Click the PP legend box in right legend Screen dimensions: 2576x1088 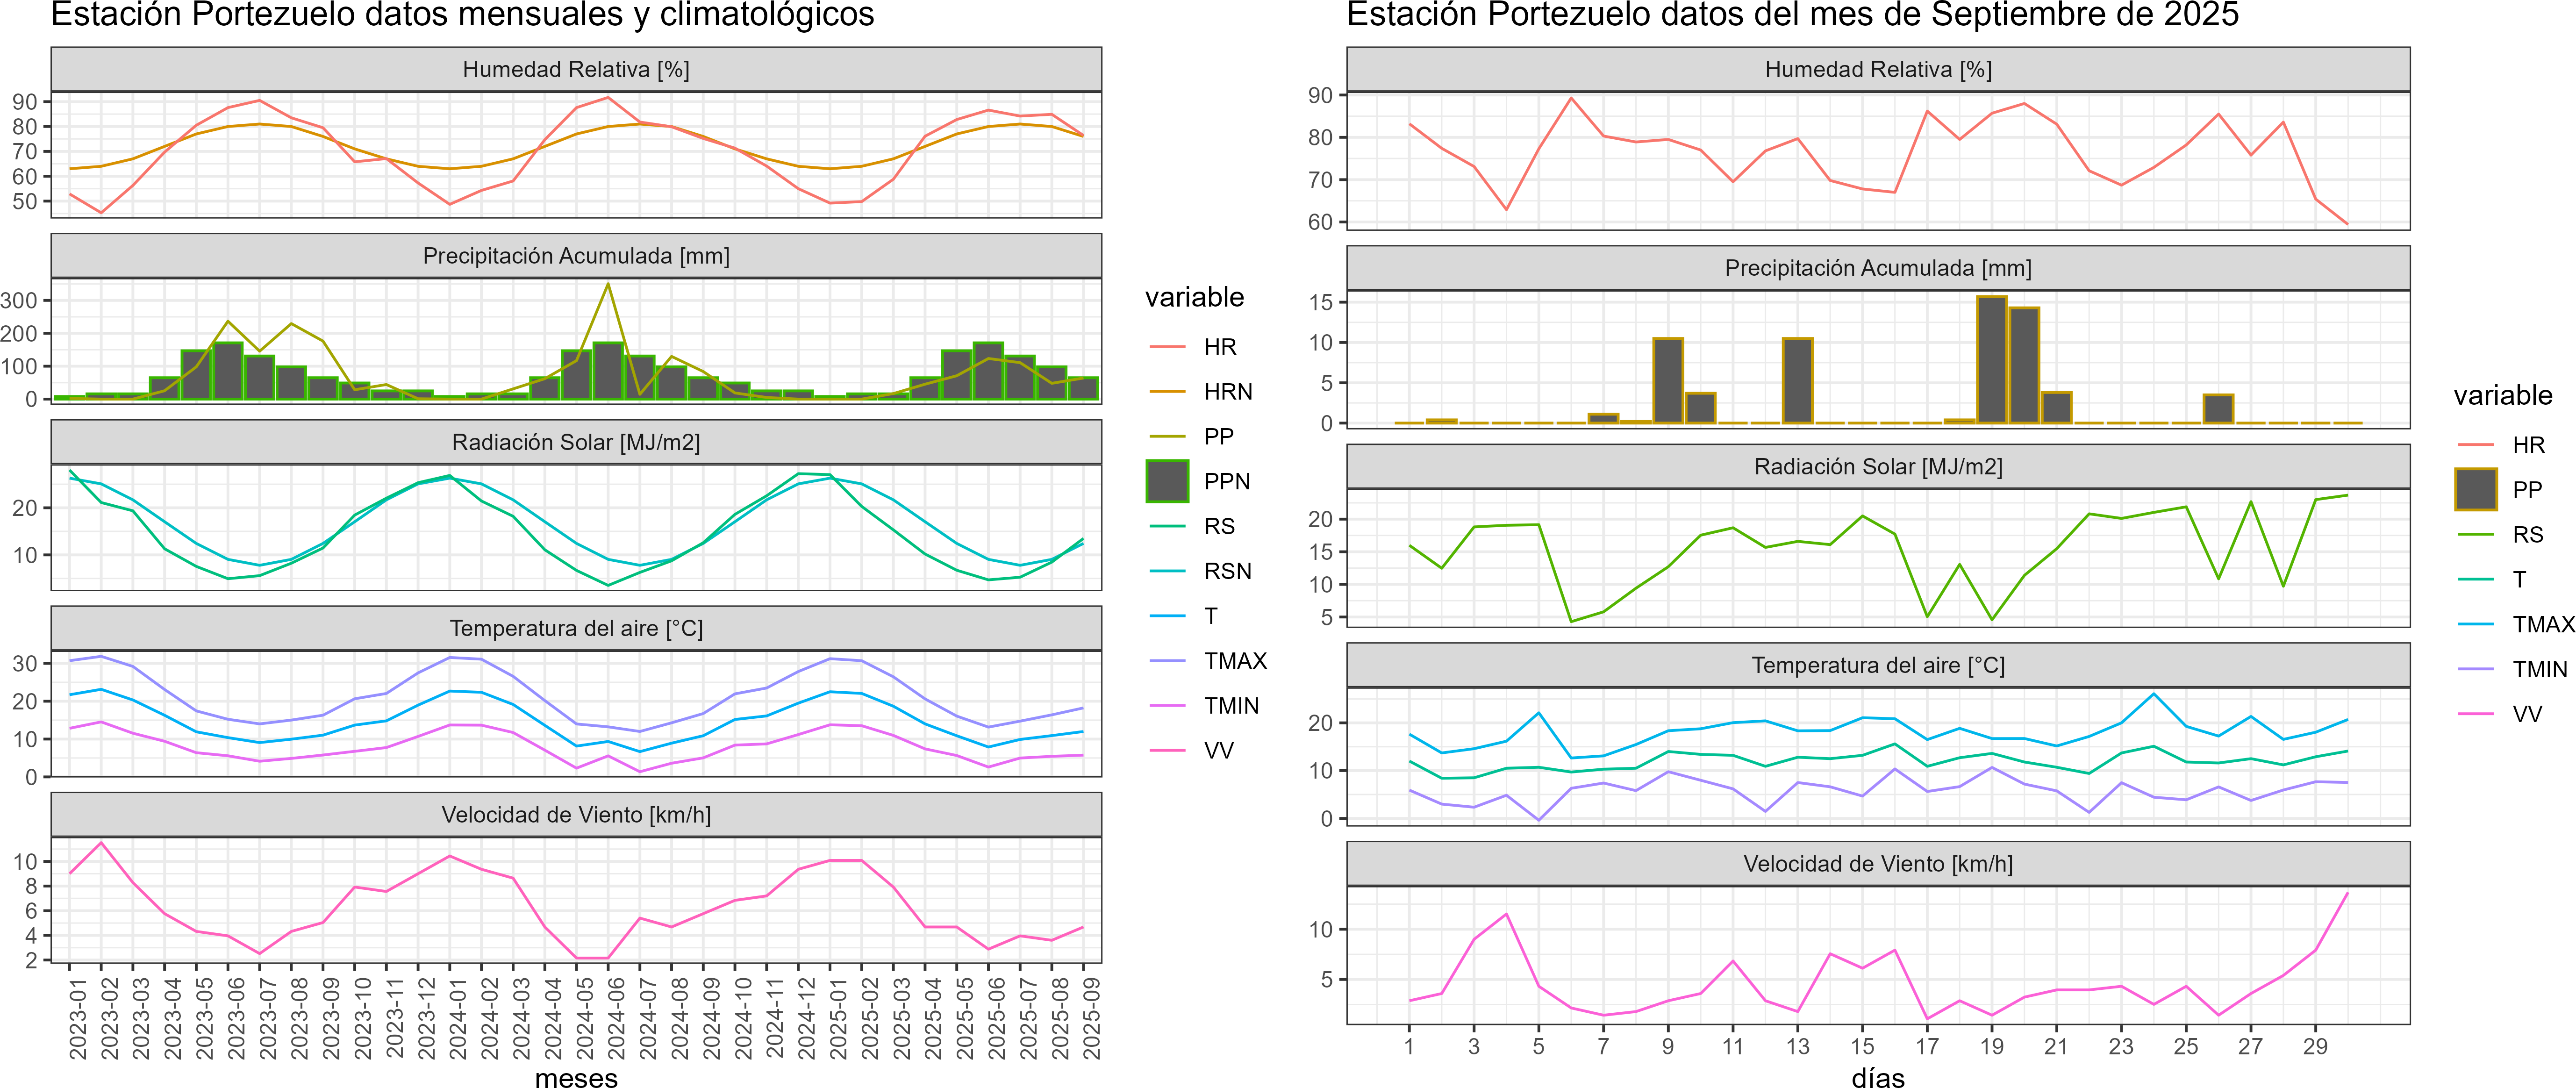2475,490
